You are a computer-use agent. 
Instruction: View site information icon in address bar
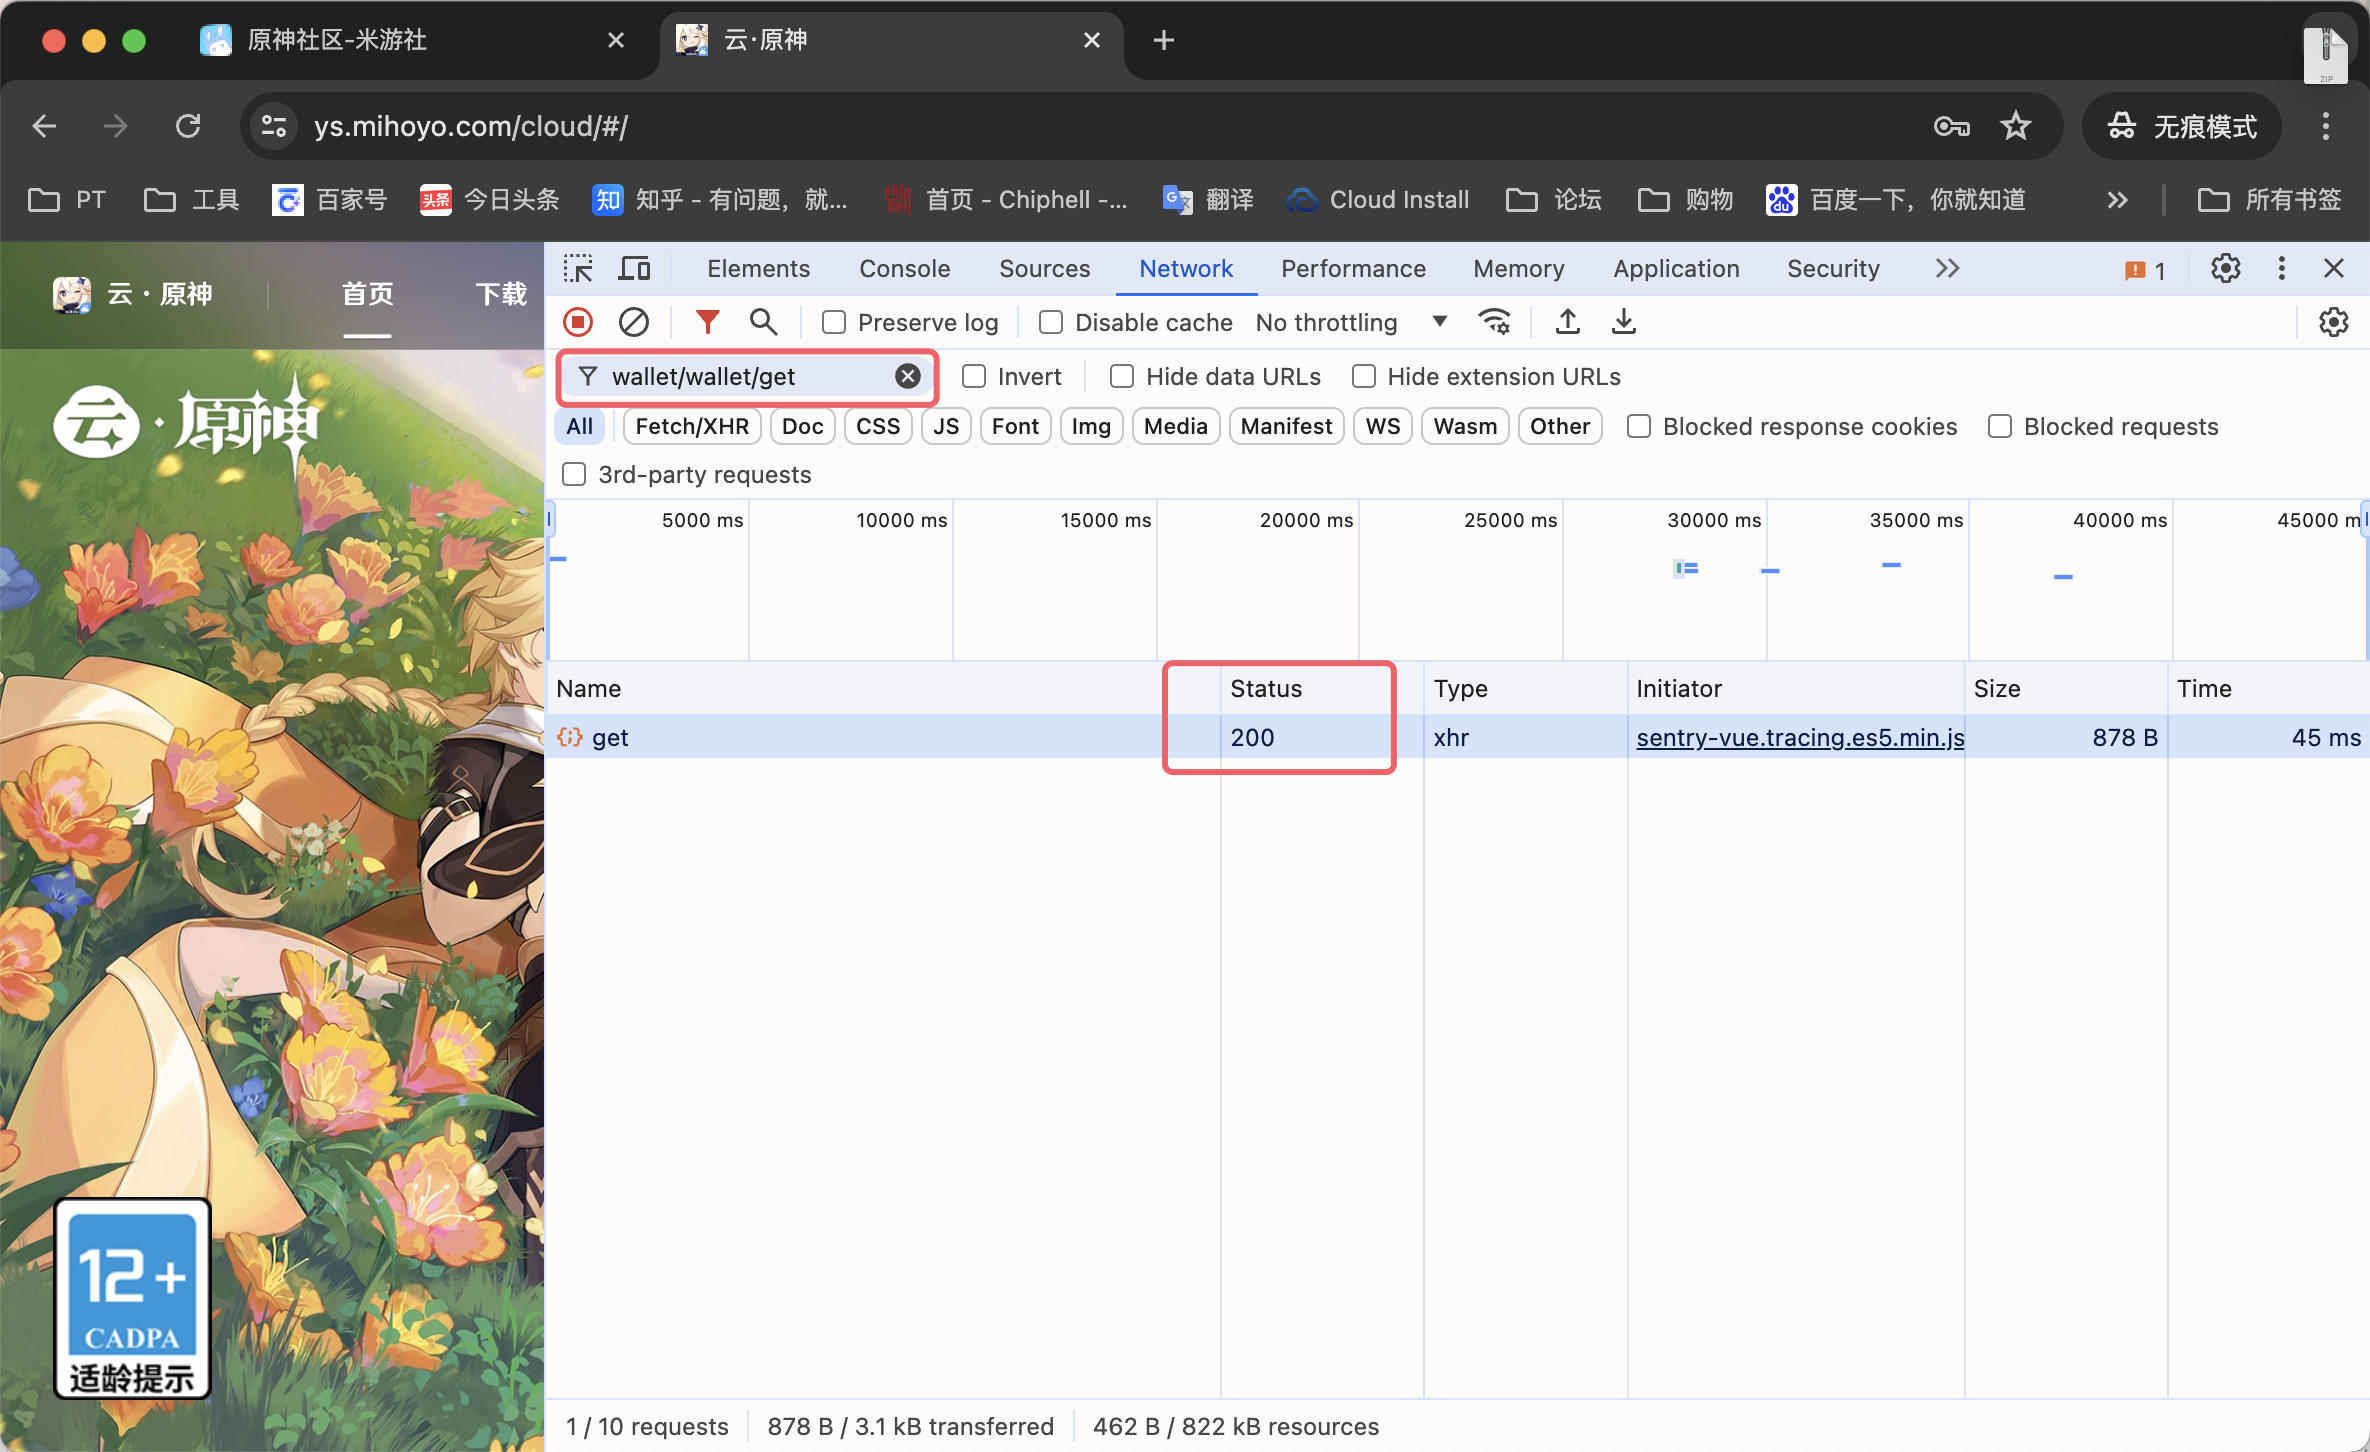coord(274,126)
